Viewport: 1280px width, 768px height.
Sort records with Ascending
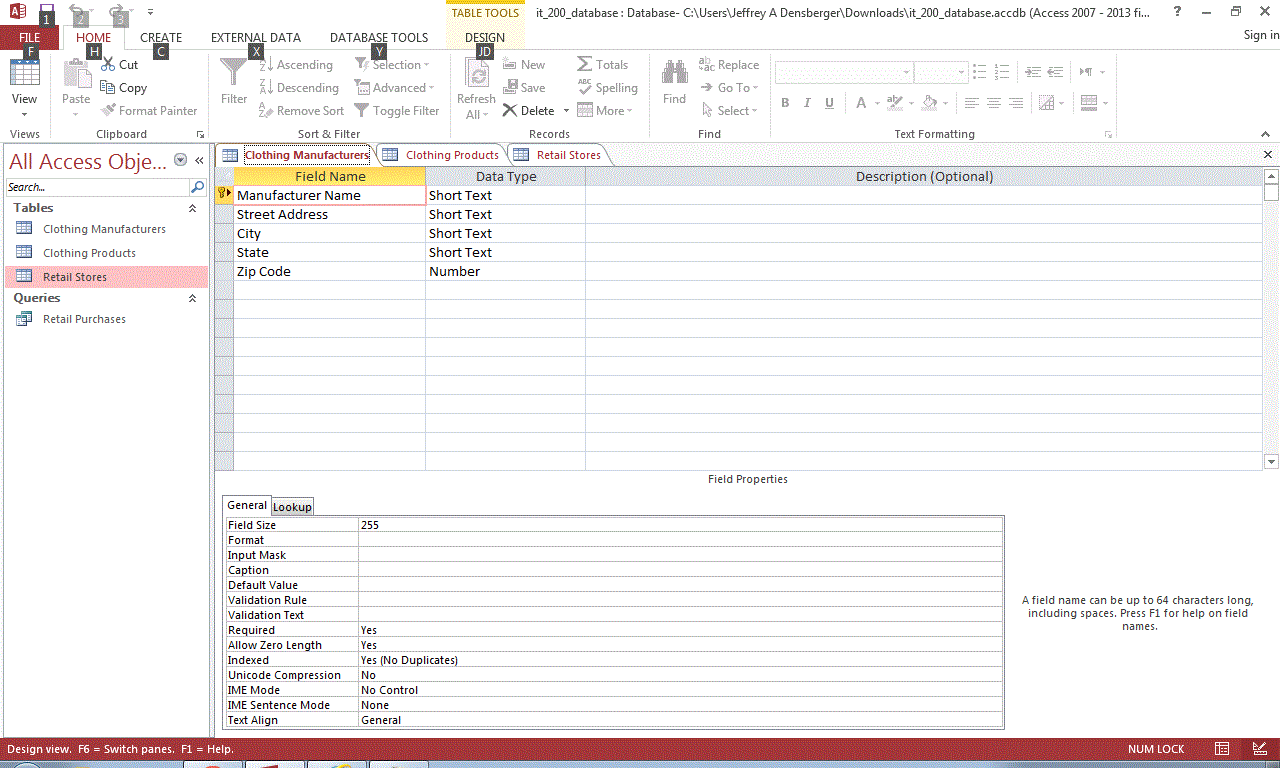[296, 64]
